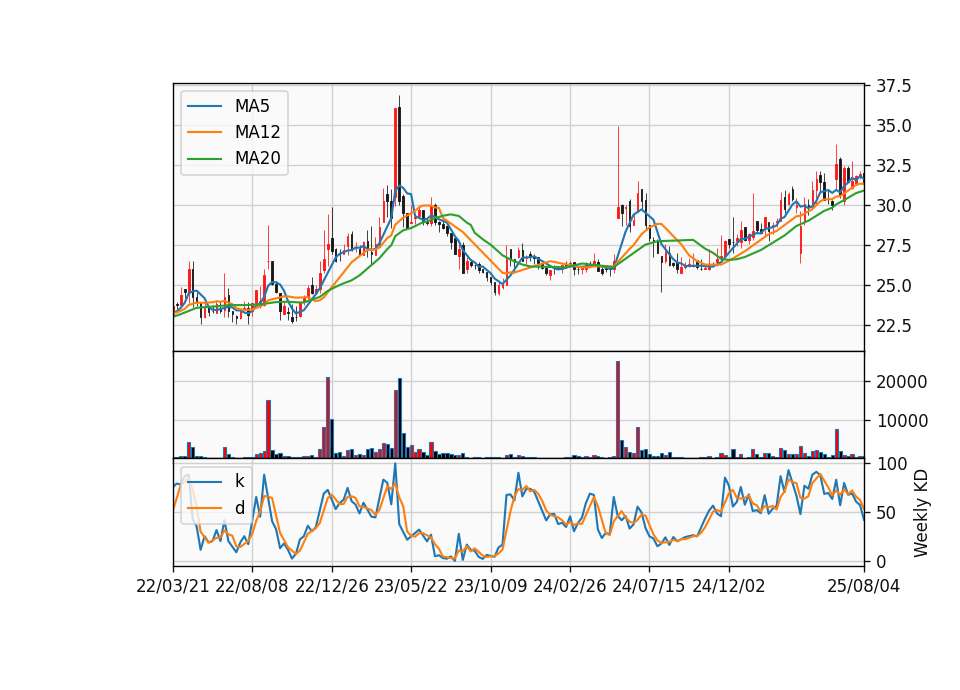The image size is (960, 690).
Task: Click the 32.5 price axis tick label
Action: (x=893, y=166)
